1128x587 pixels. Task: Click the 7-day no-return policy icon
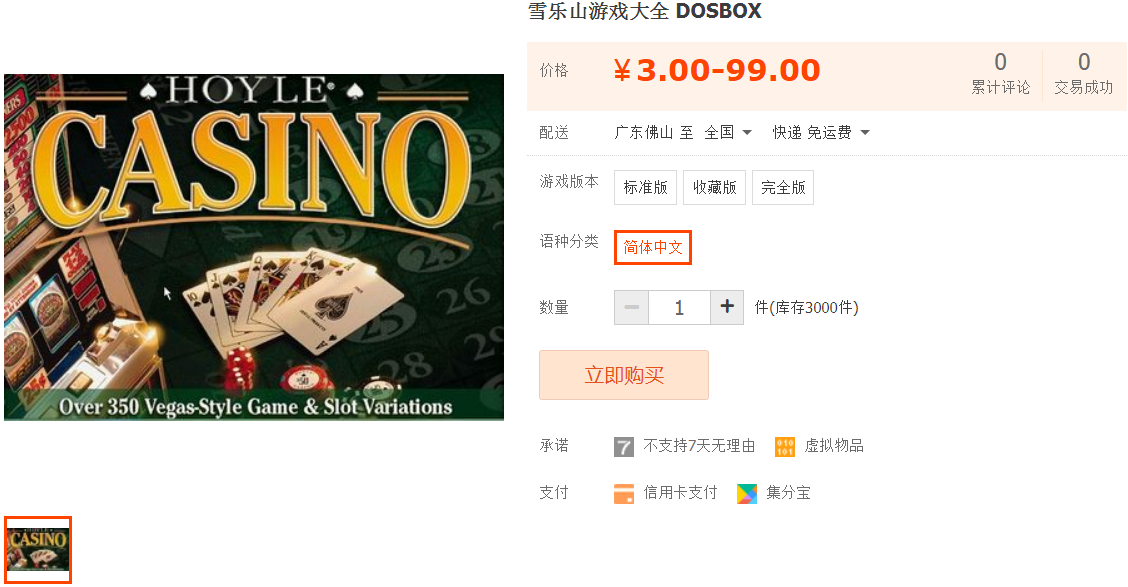(x=623, y=447)
